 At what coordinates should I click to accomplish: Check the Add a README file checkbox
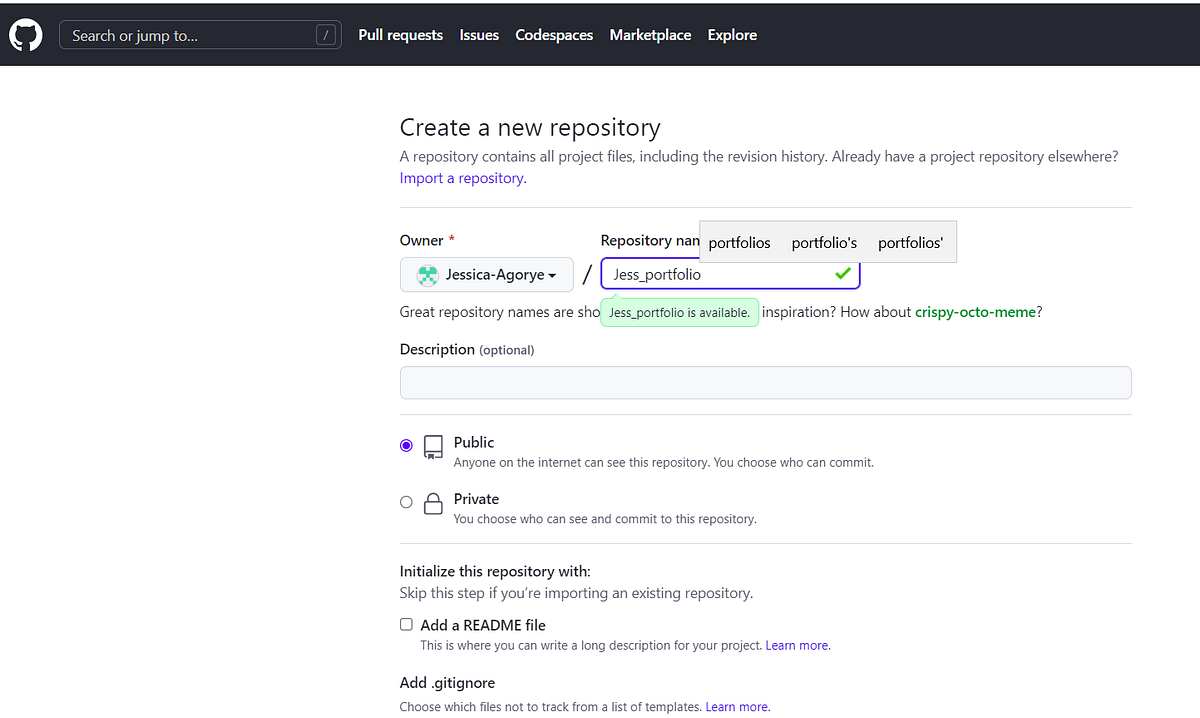point(406,624)
